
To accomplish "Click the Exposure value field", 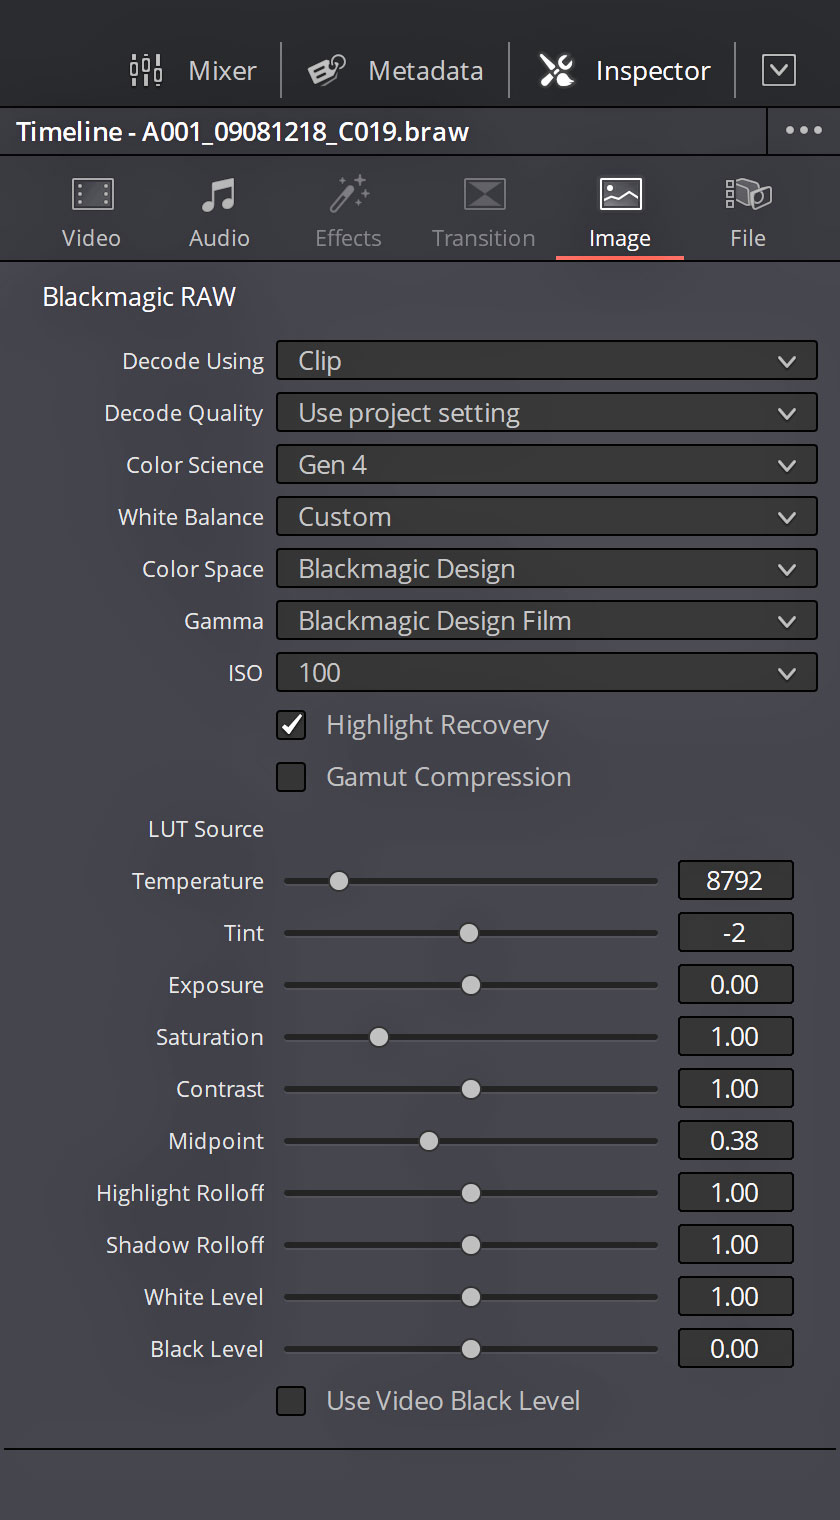I will (735, 985).
